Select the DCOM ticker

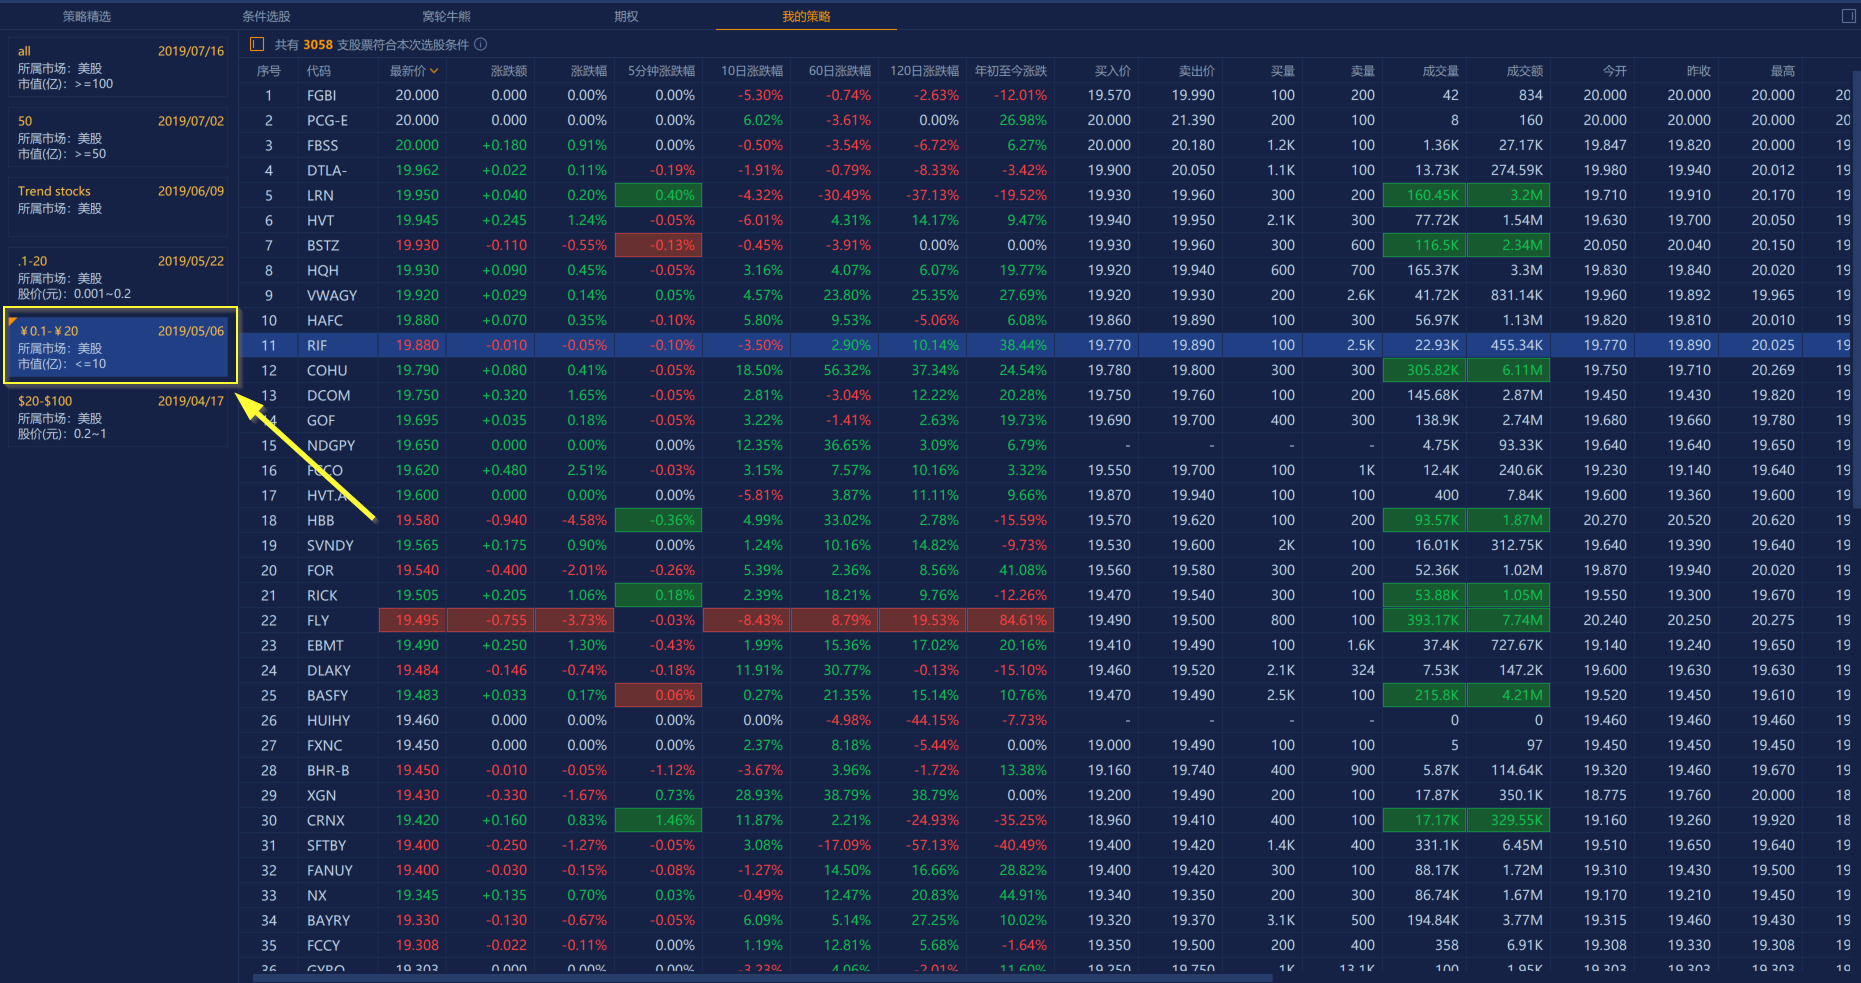tap(328, 395)
